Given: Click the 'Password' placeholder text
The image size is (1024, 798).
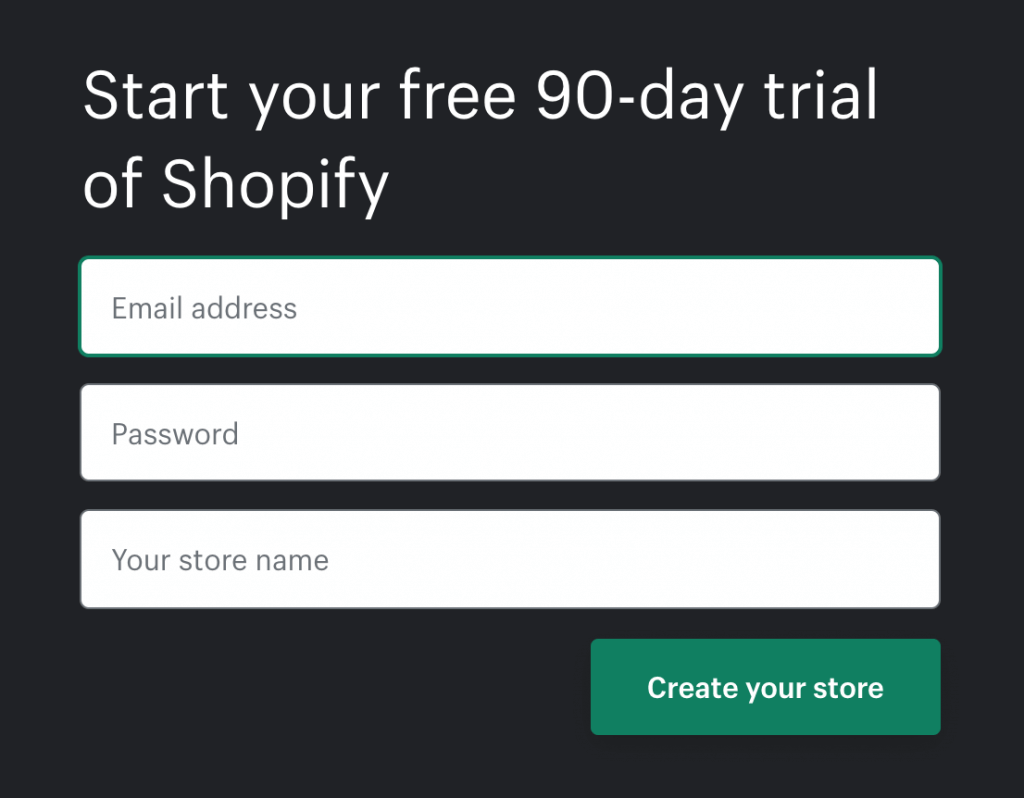Looking at the screenshot, I should coord(175,434).
